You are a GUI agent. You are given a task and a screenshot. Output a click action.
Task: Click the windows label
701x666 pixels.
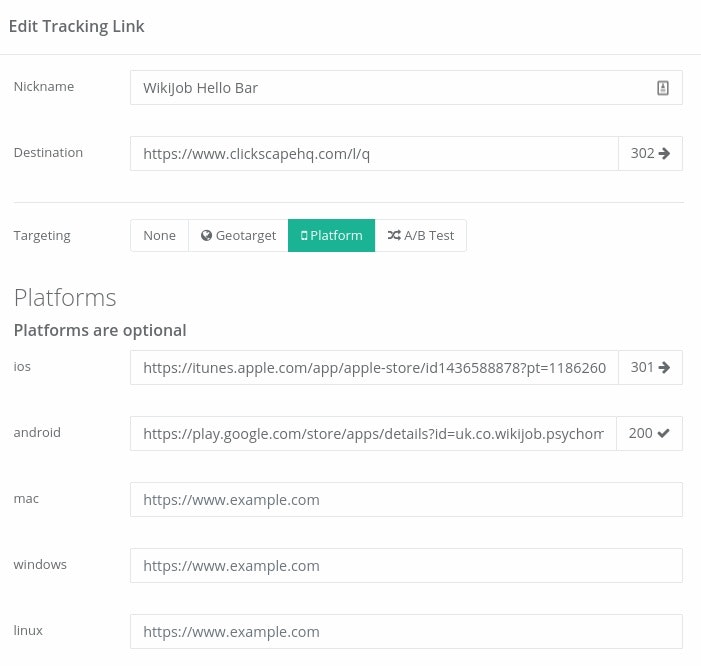tap(40, 564)
